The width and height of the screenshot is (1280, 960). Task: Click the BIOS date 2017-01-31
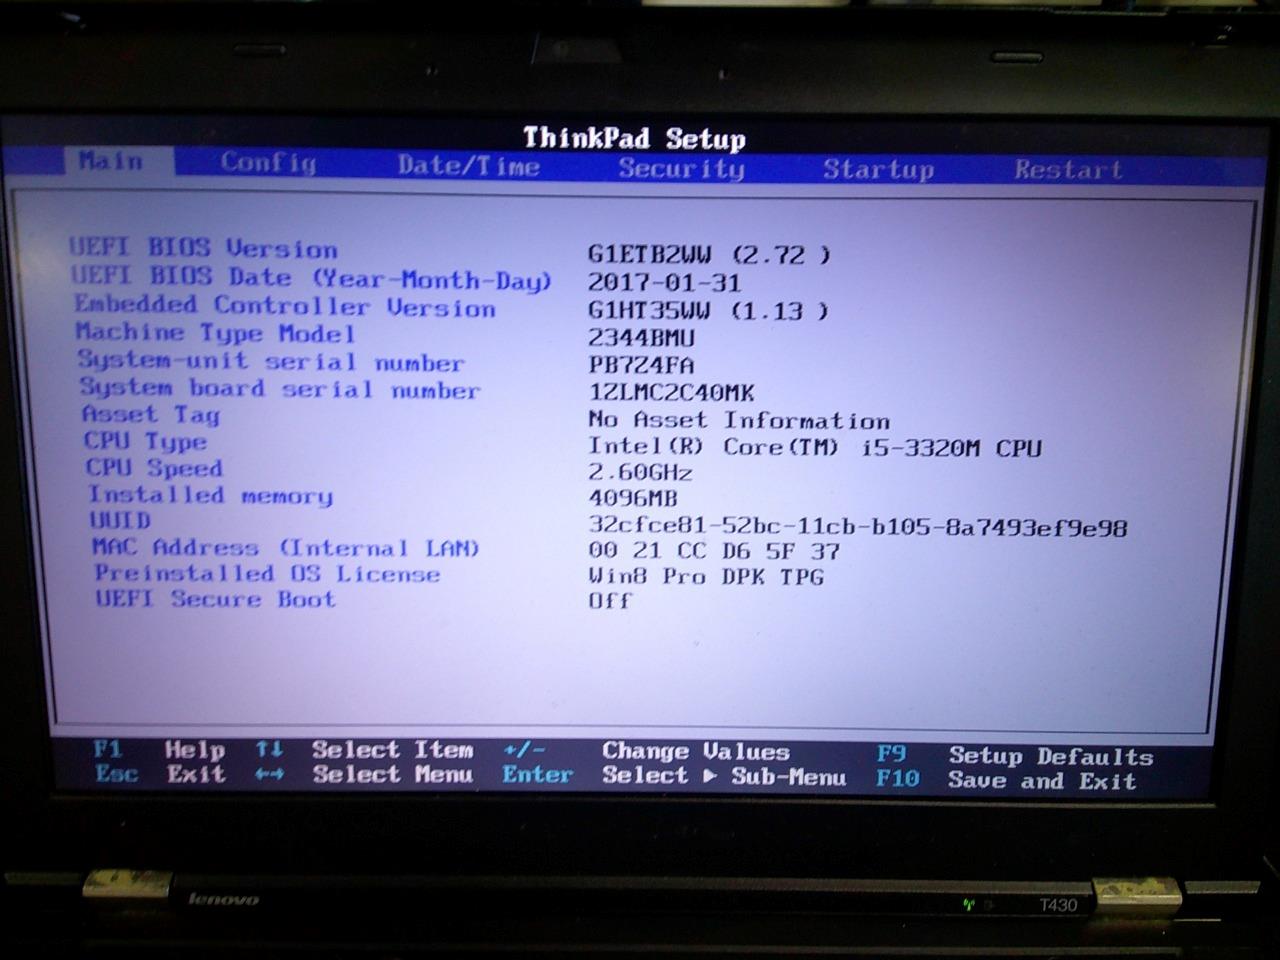664,283
